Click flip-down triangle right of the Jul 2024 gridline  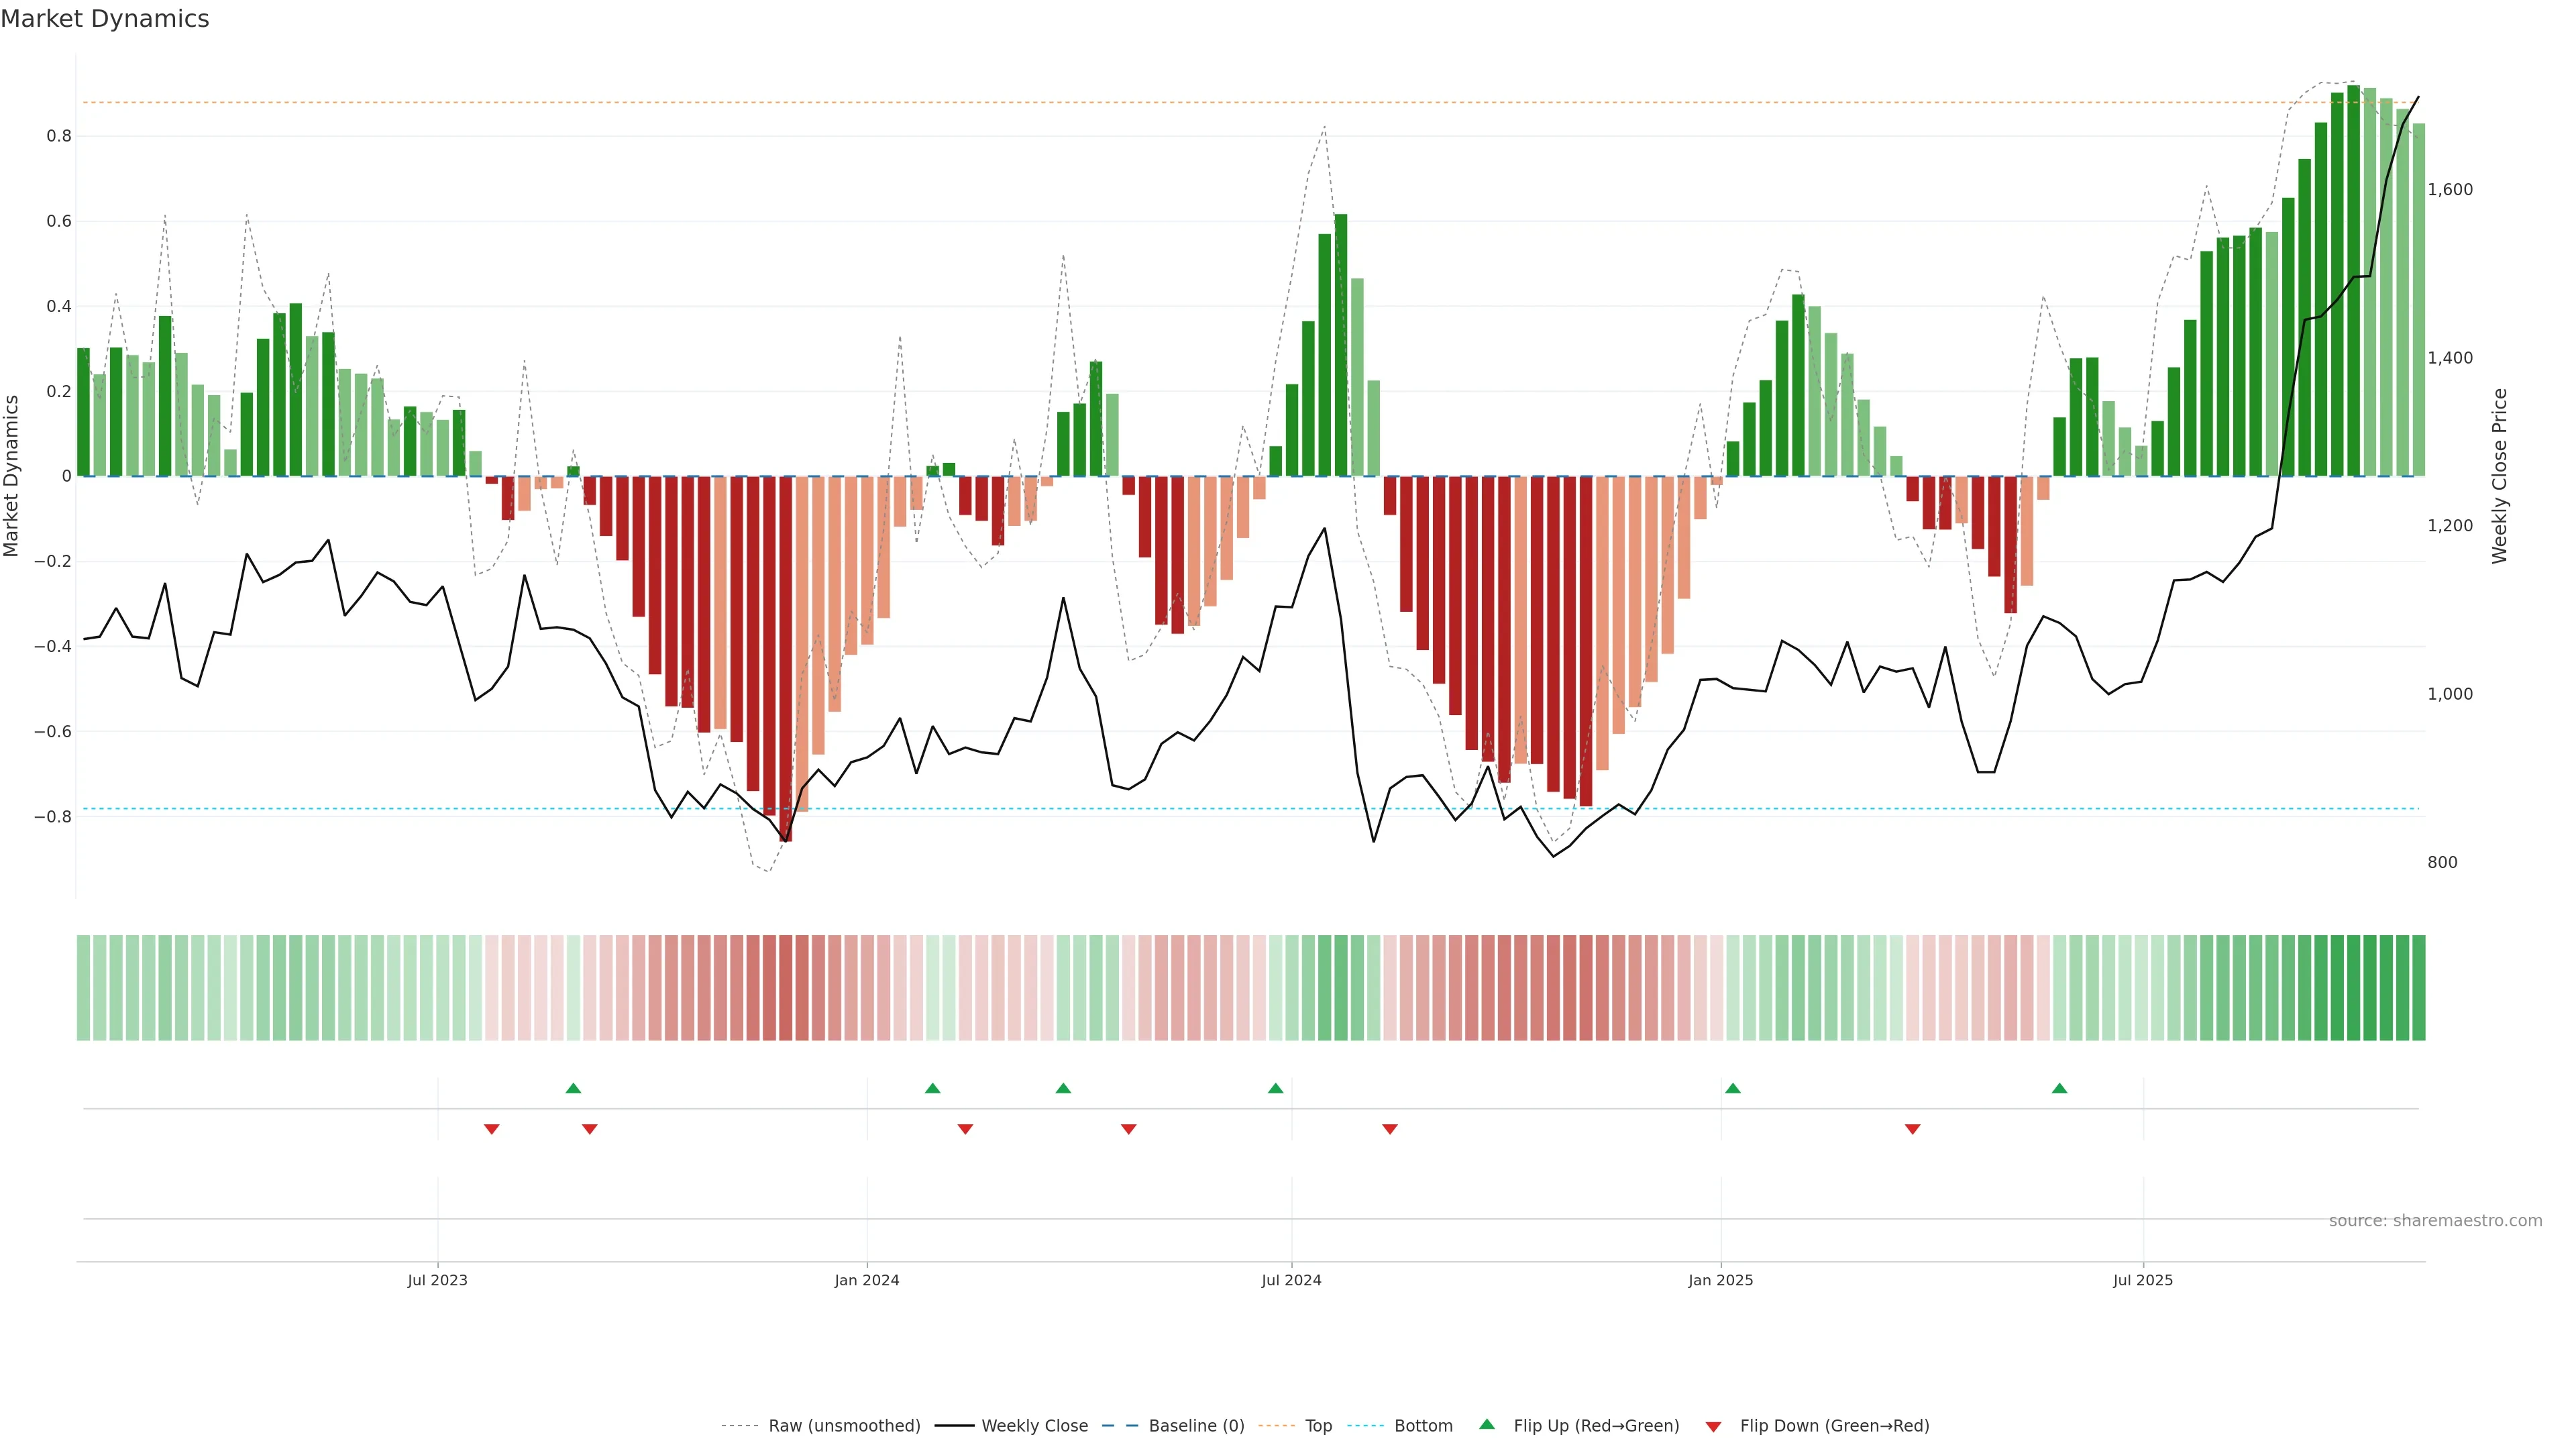click(x=1389, y=1129)
